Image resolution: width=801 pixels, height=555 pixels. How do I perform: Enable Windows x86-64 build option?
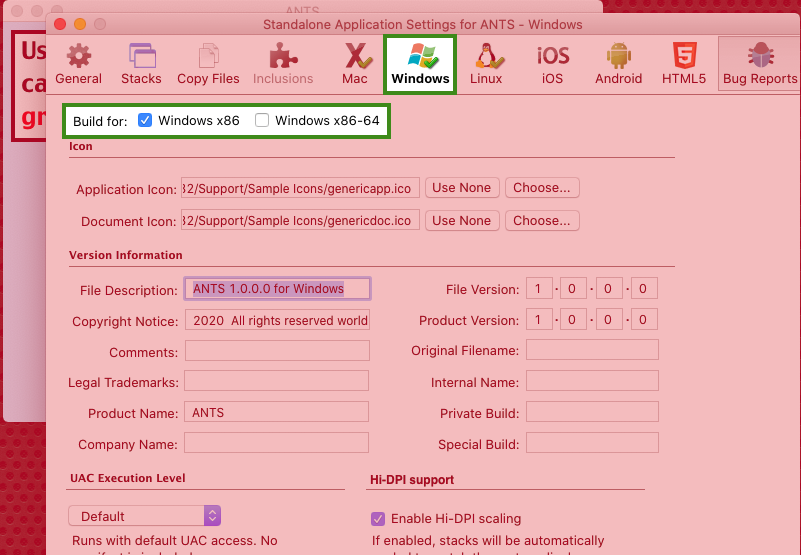262,120
